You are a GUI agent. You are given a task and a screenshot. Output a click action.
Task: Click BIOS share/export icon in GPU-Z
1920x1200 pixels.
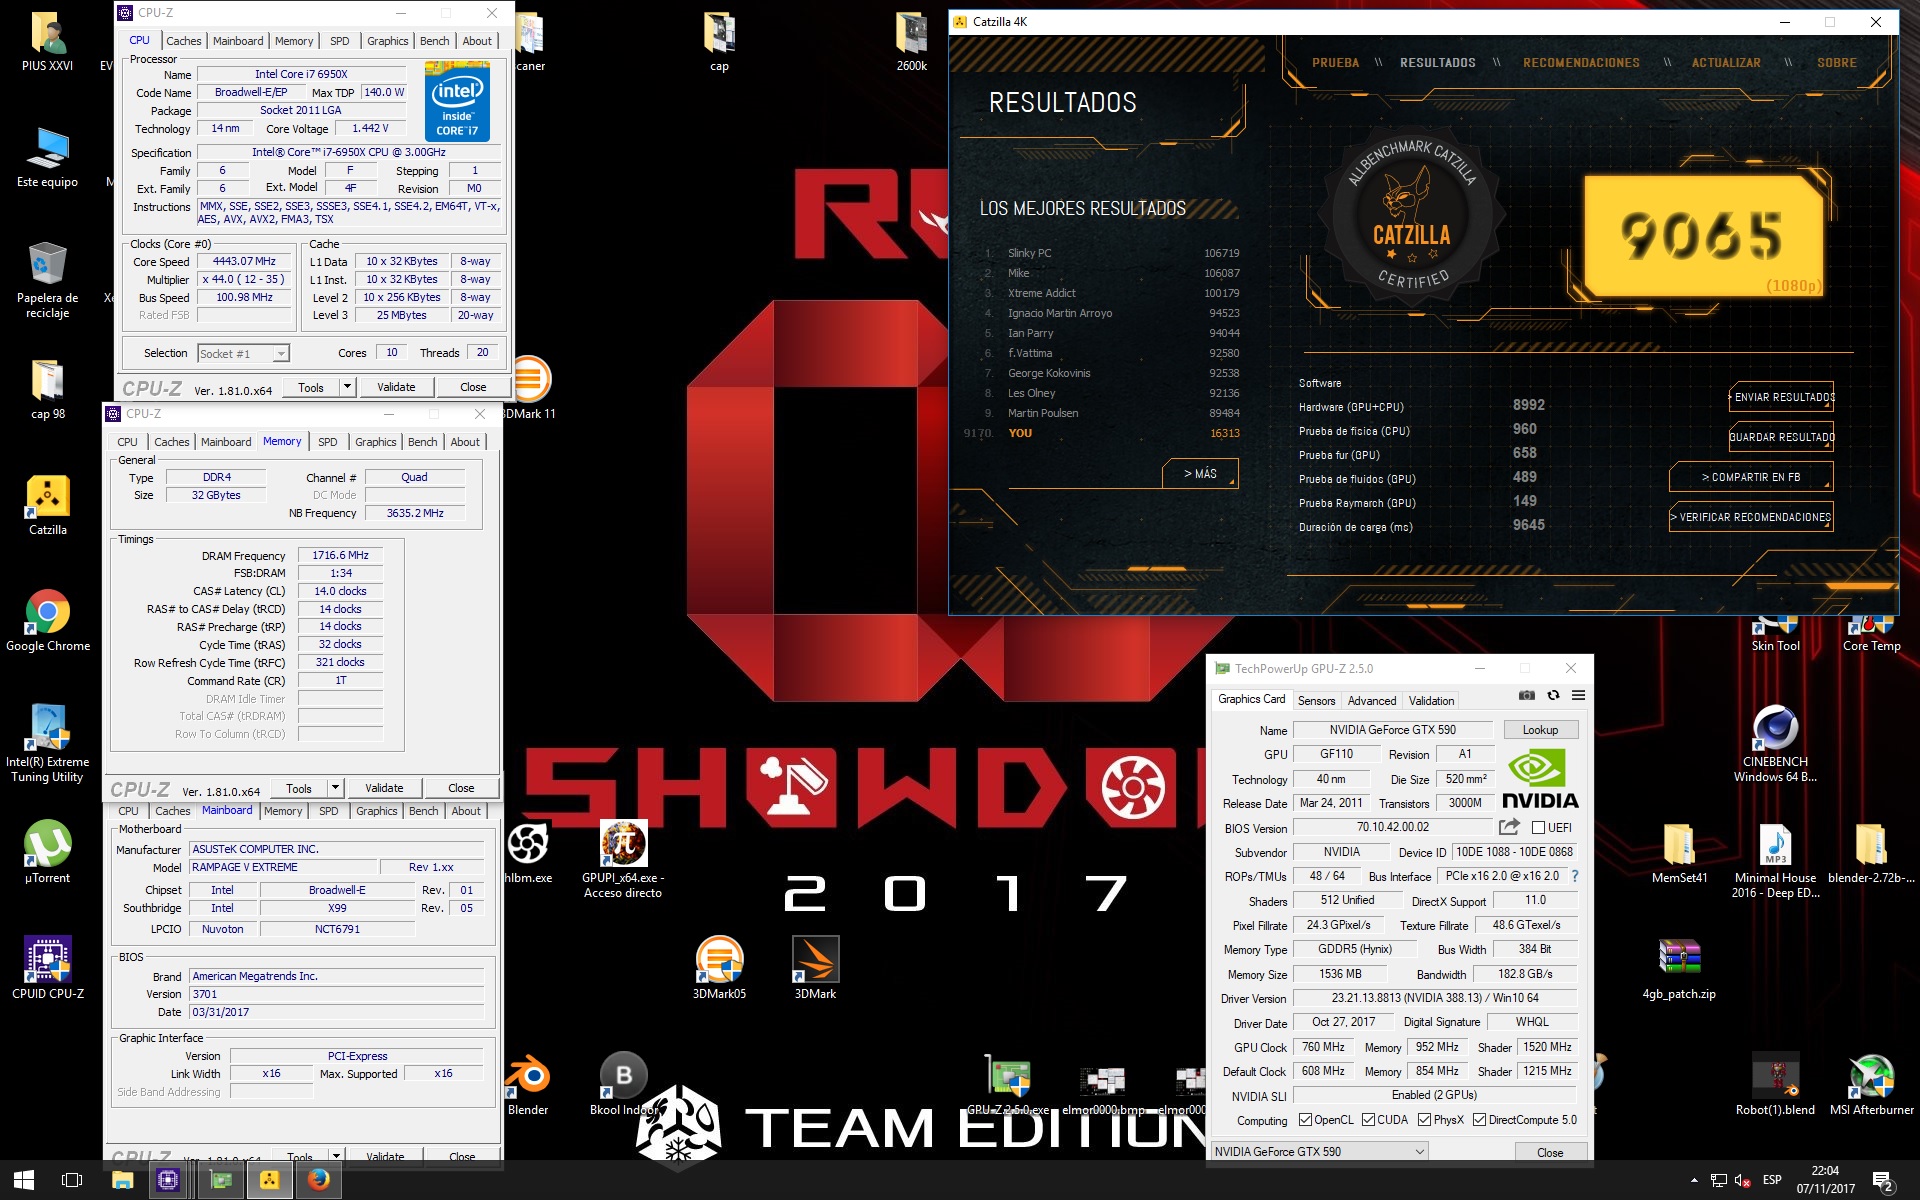tap(1509, 827)
